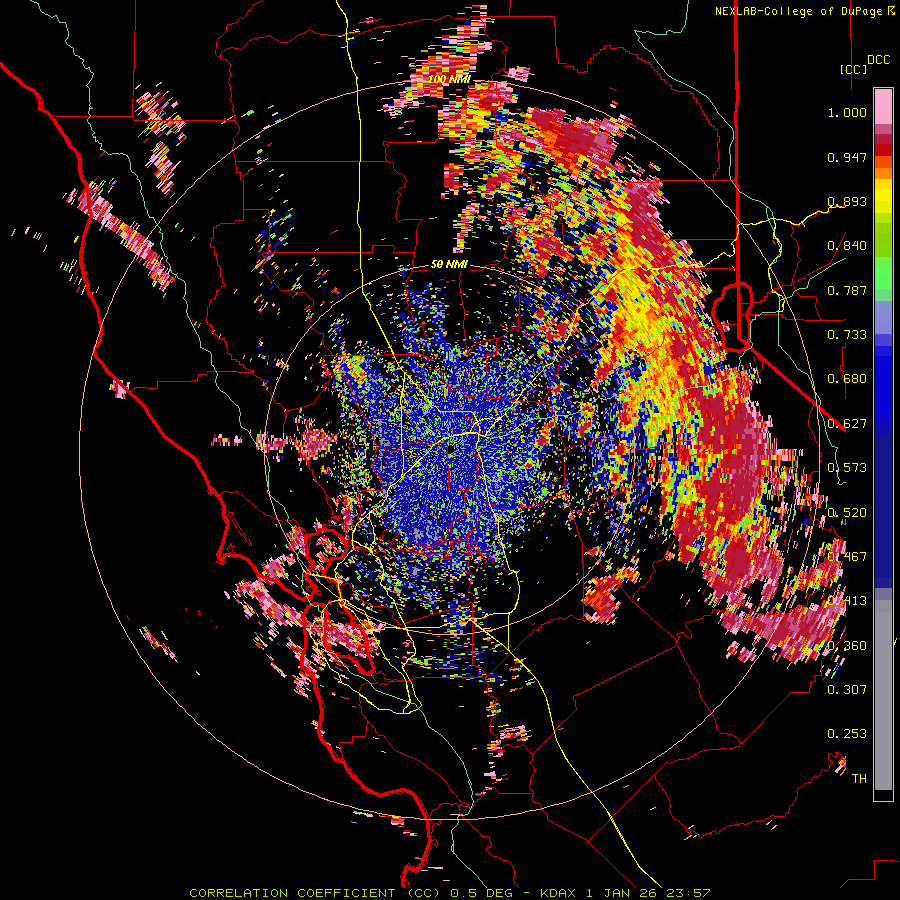900x900 pixels.
Task: Click the DCC label above the color scale
Action: [x=878, y=60]
